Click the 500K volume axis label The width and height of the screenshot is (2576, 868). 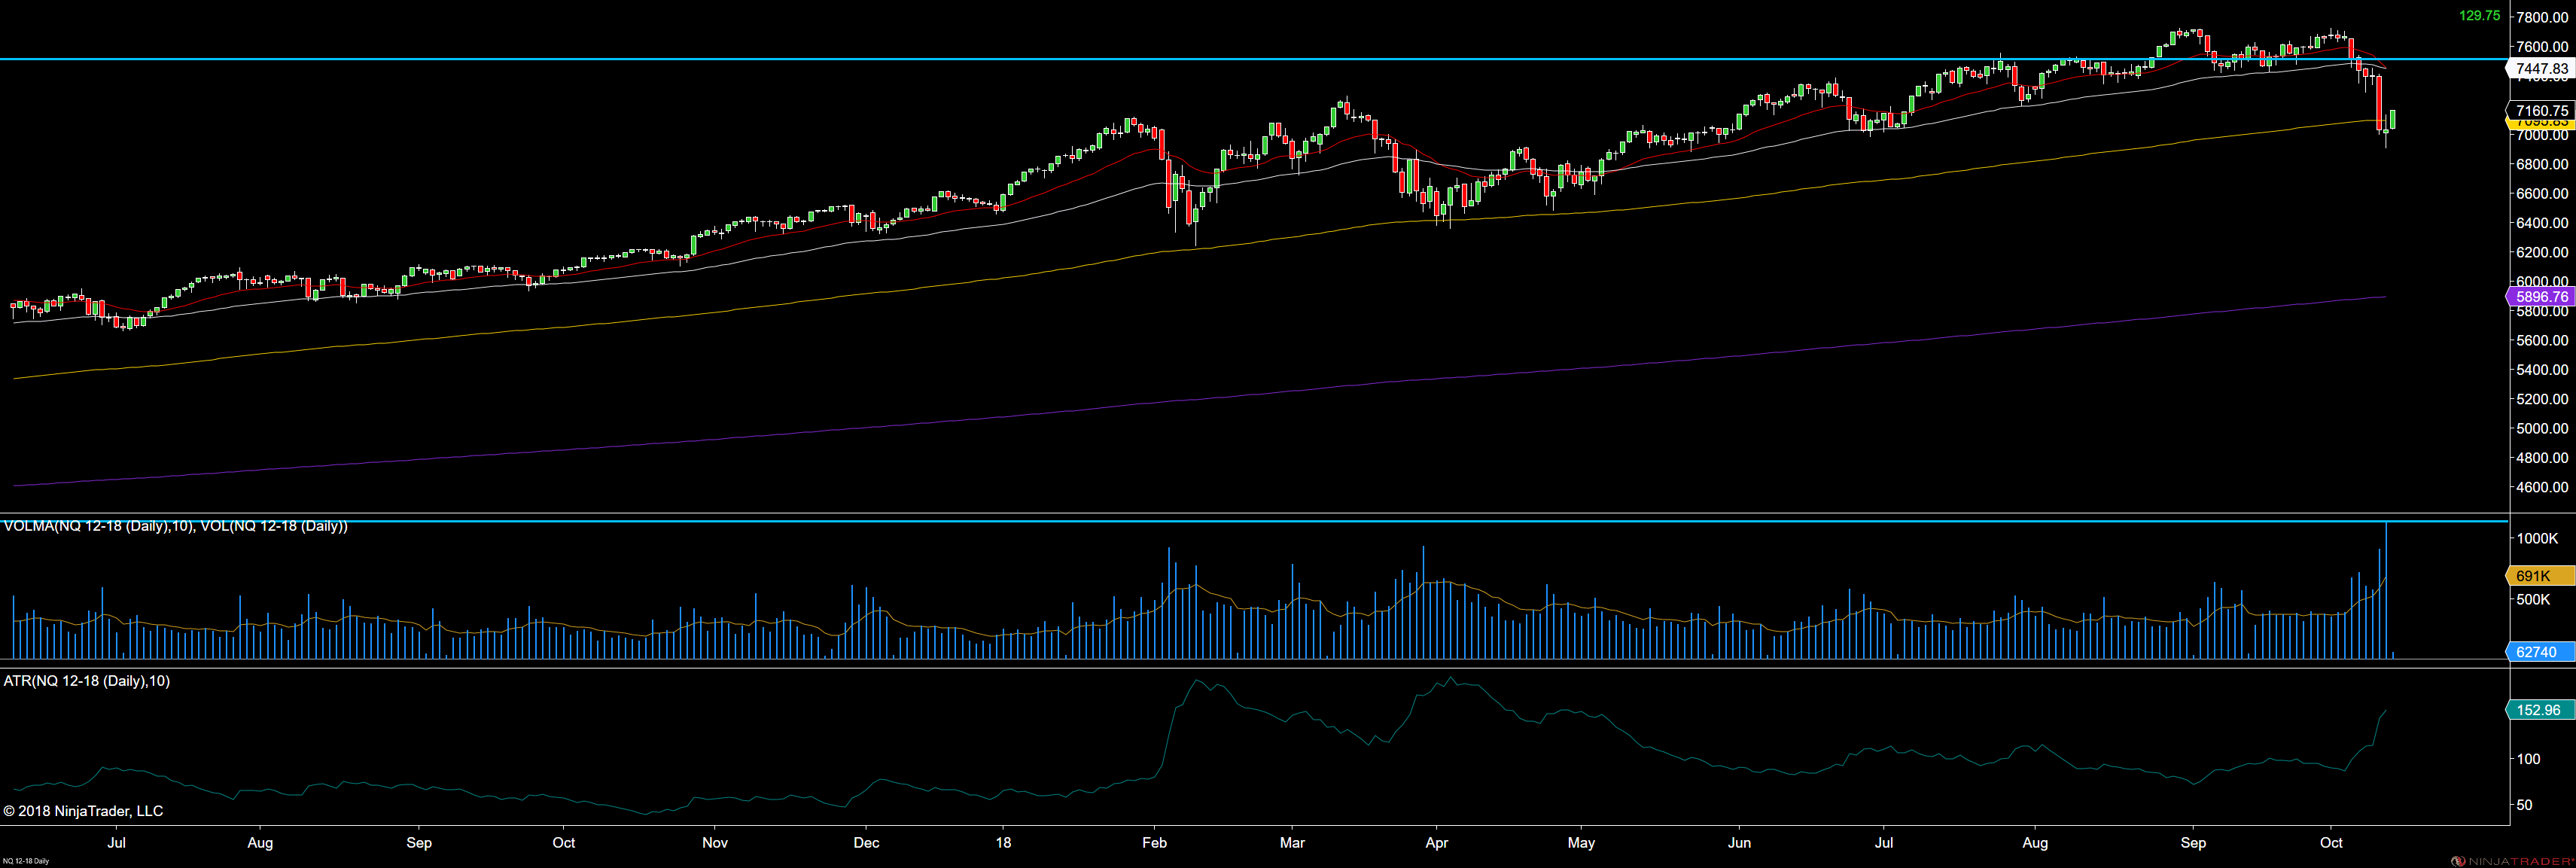2533,599
